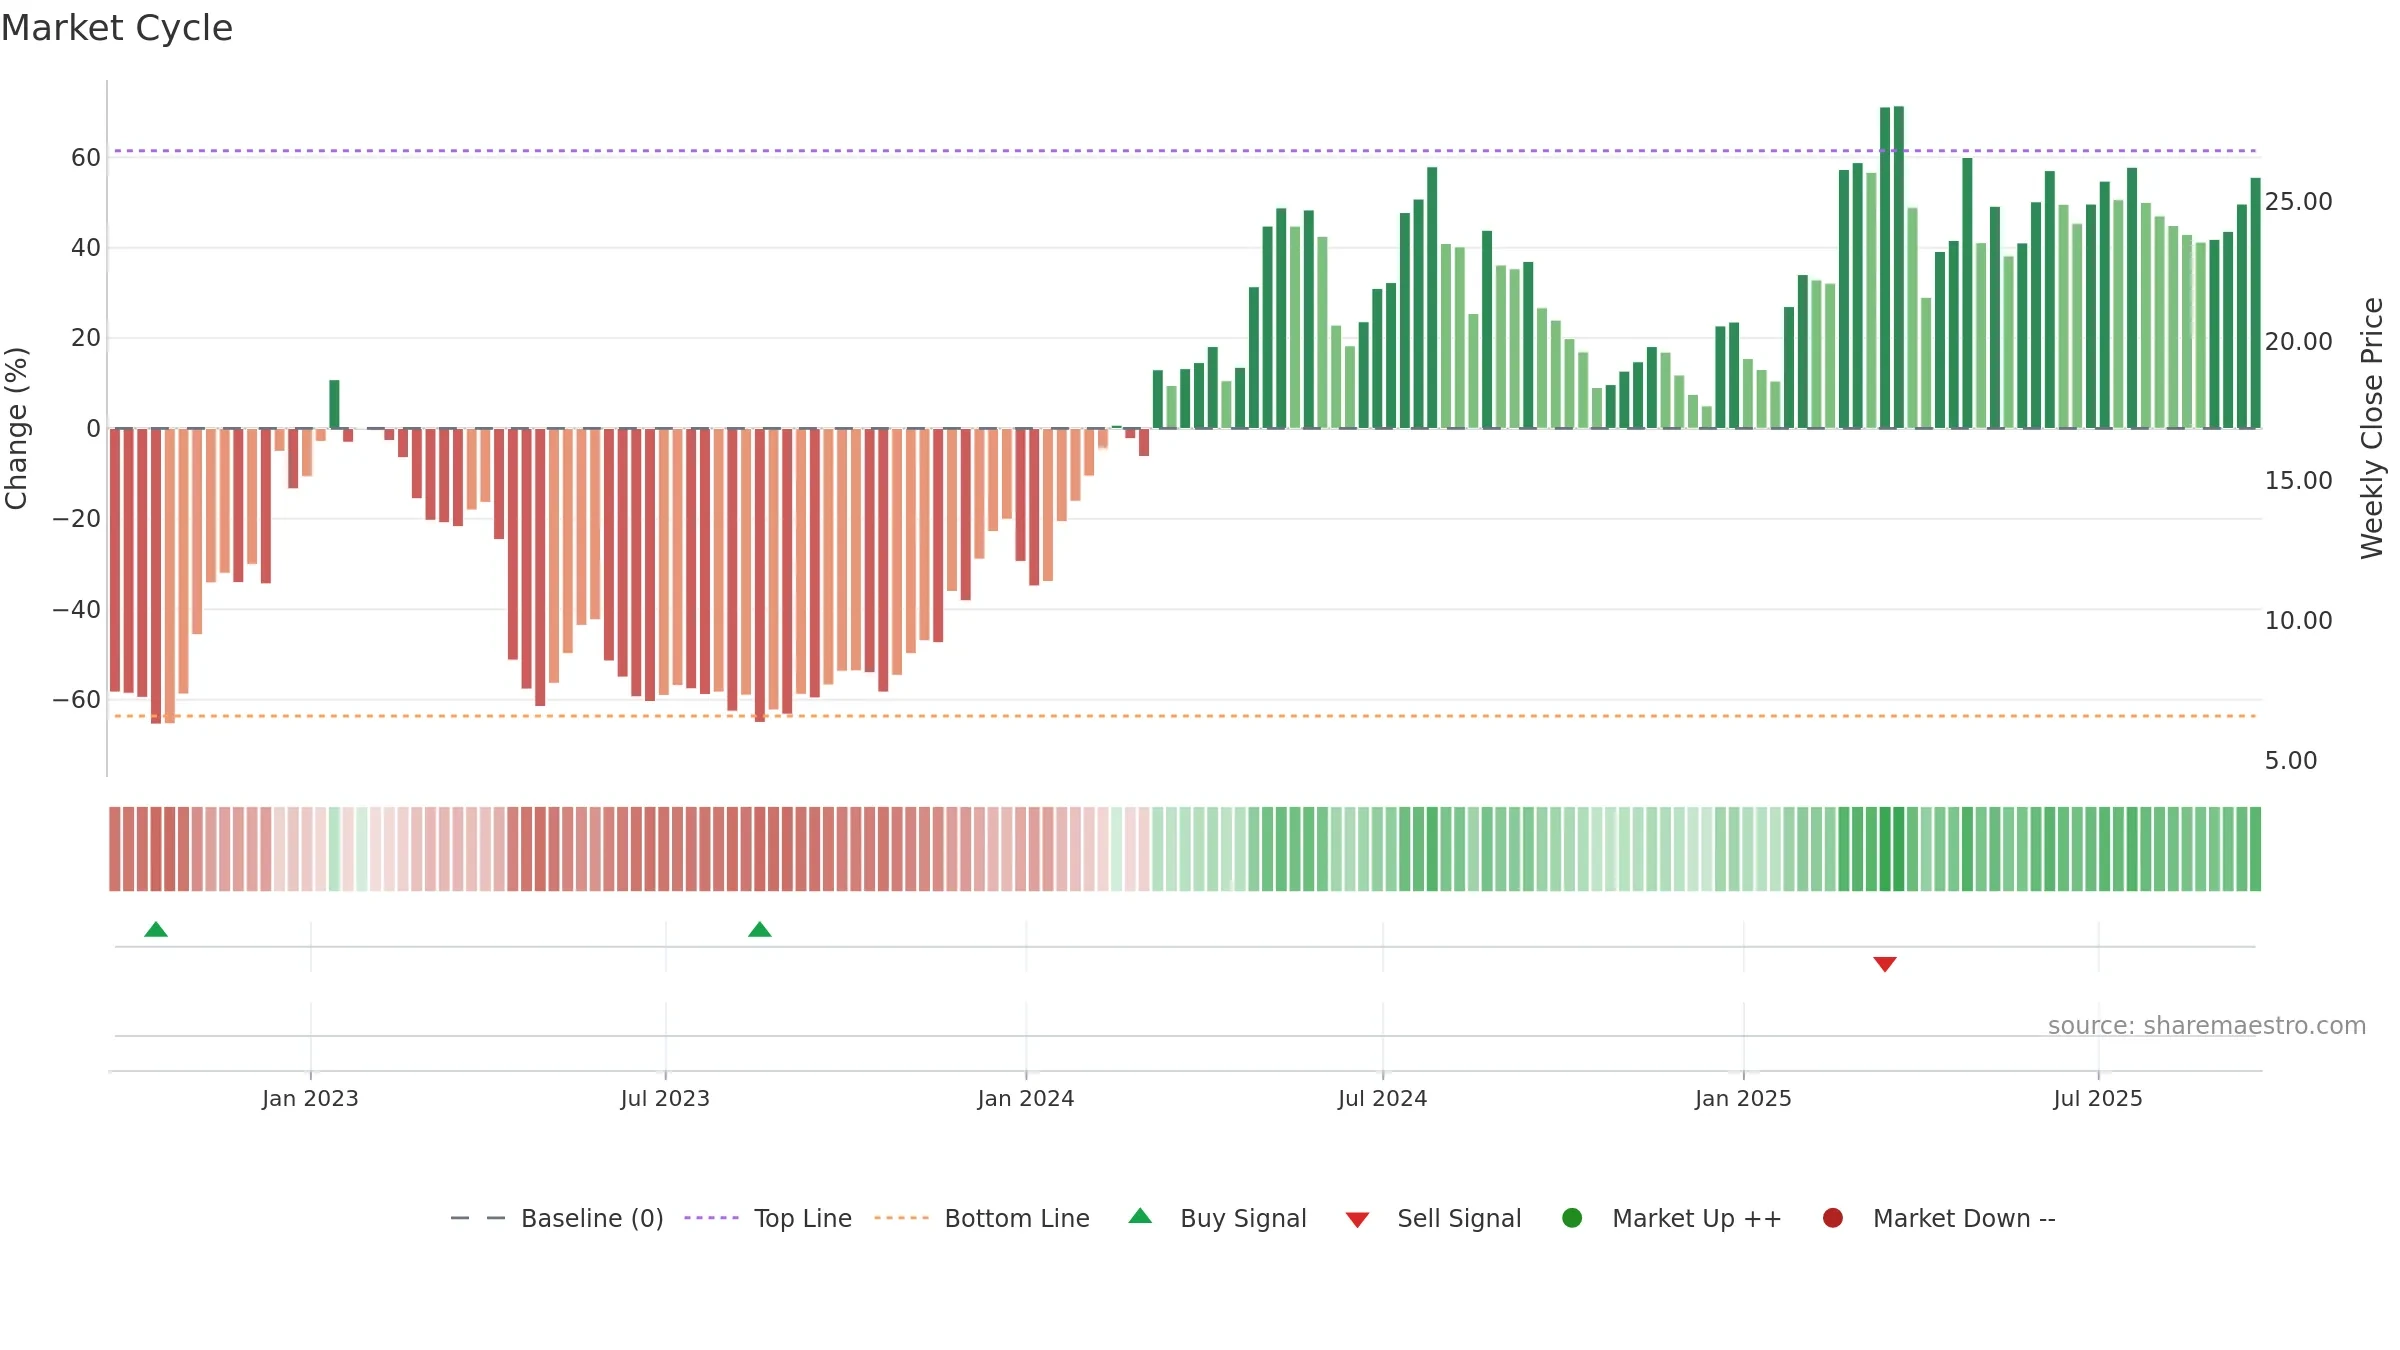This screenshot has width=2400, height=1350.
Task: Click the Weekly Close Price axis title
Action: 2372,428
